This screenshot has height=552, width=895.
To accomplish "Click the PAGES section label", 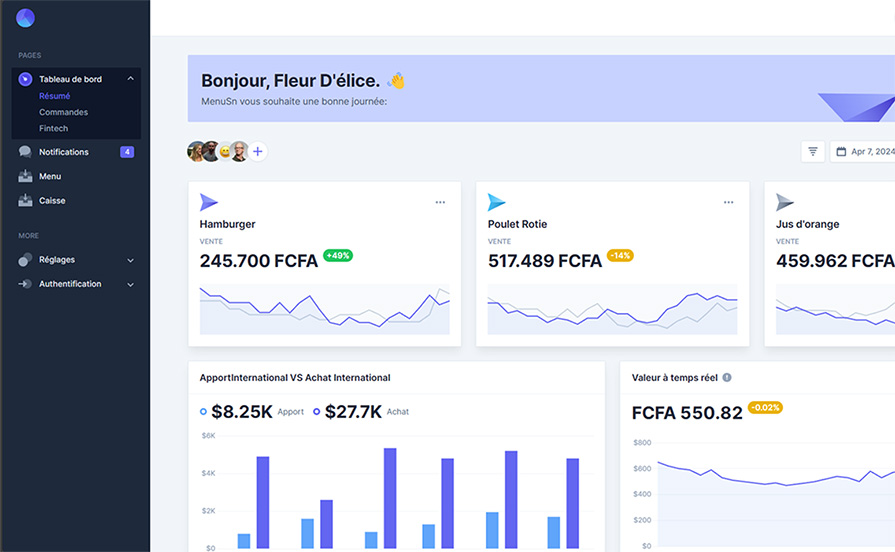I will 30,55.
